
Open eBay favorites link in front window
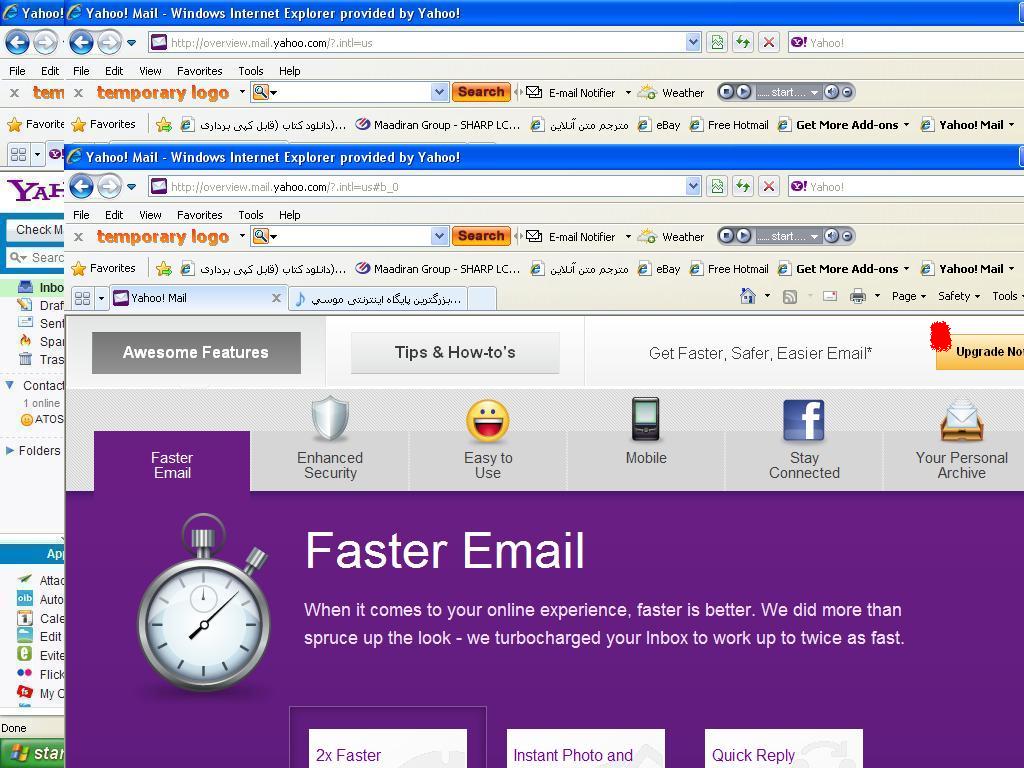coord(660,268)
